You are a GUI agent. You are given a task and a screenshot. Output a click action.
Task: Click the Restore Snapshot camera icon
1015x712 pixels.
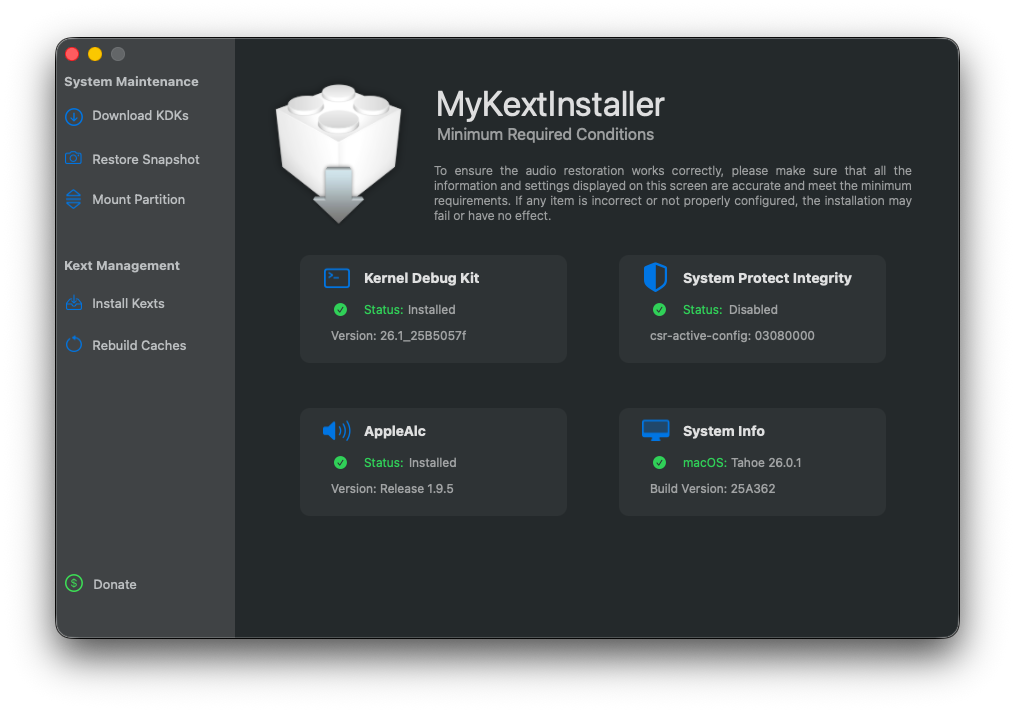tap(74, 159)
